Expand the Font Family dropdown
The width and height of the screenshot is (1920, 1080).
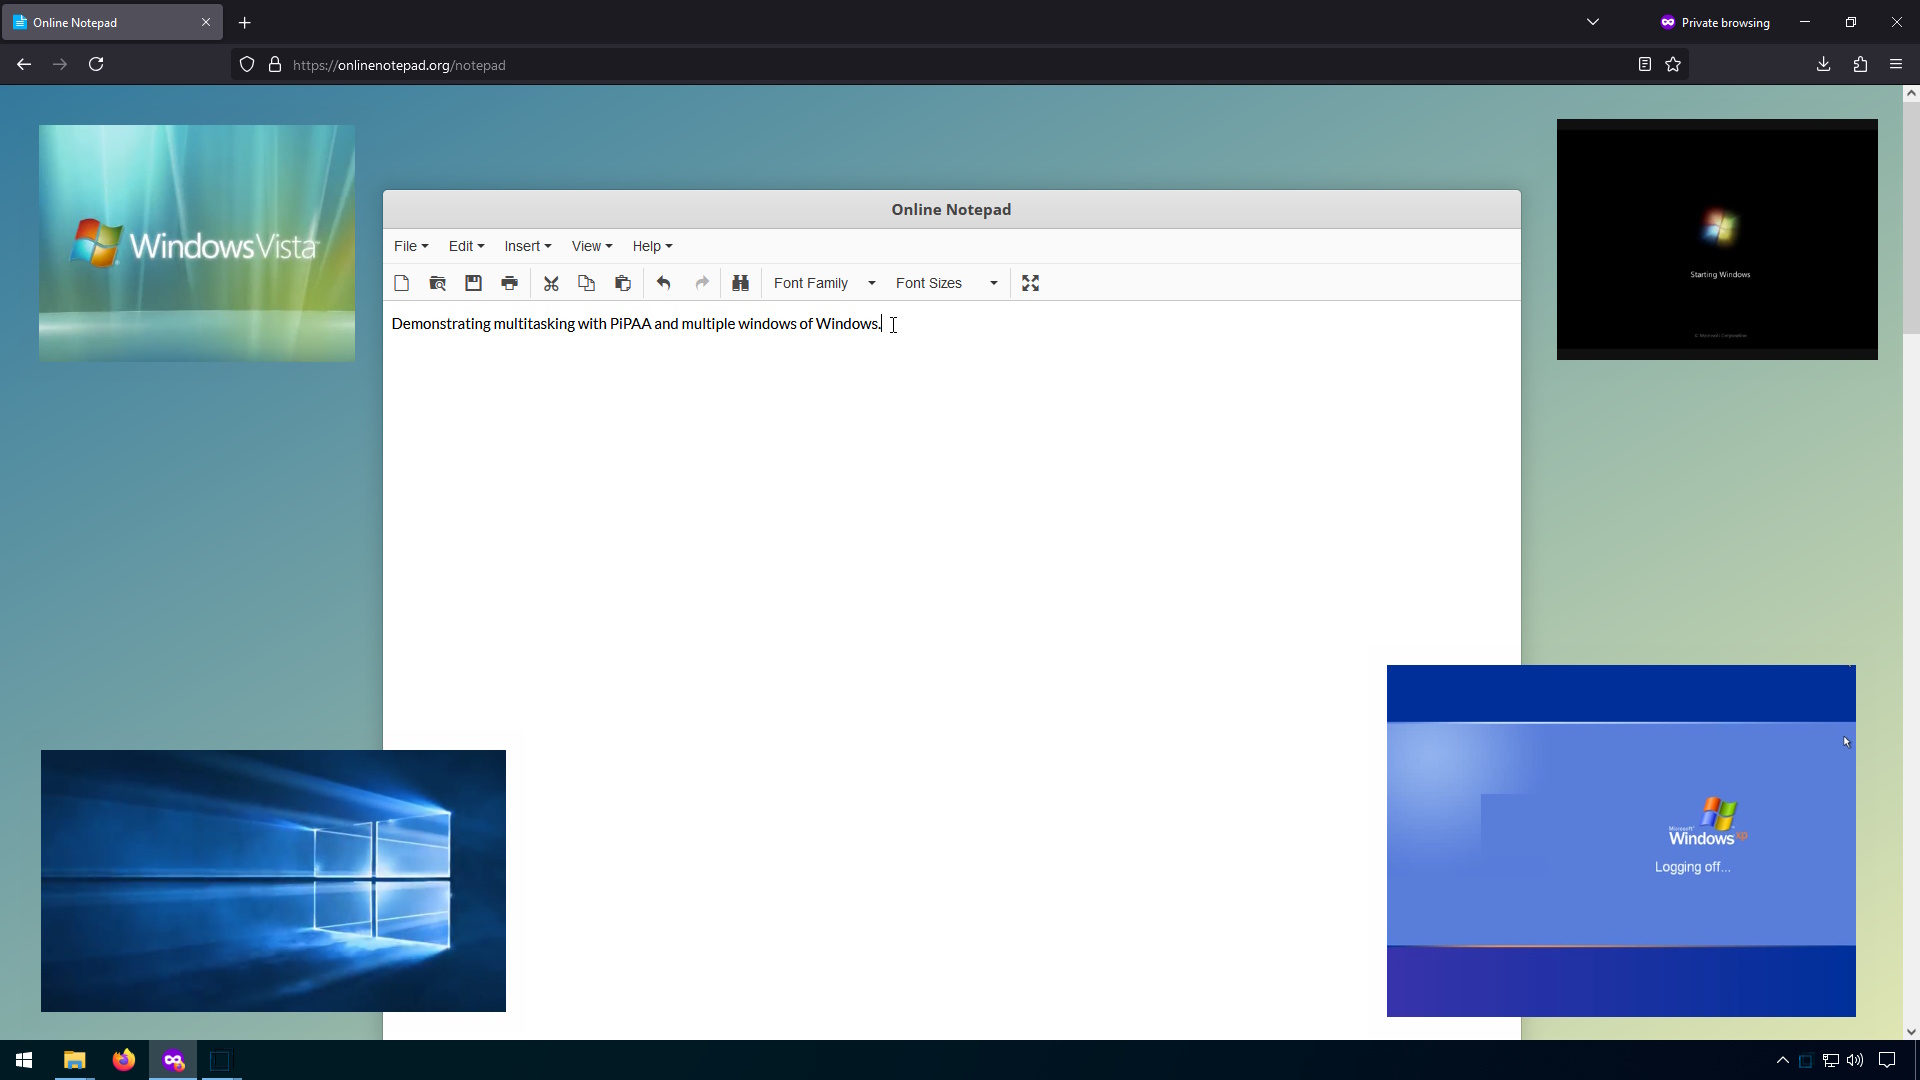pos(824,283)
